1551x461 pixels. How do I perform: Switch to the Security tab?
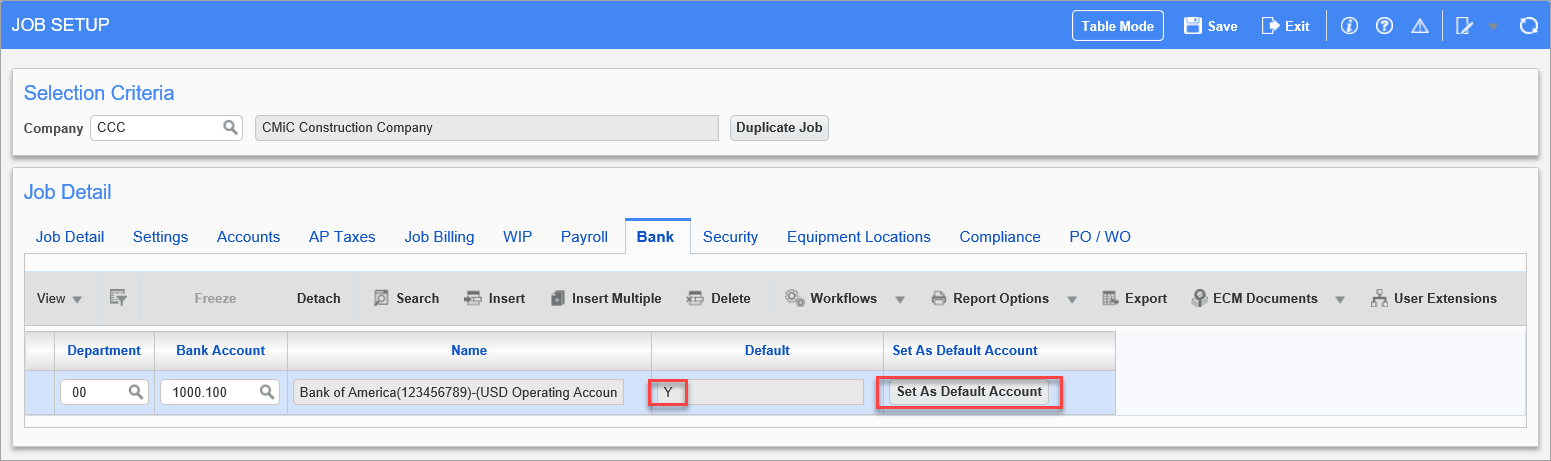pyautogui.click(x=730, y=237)
